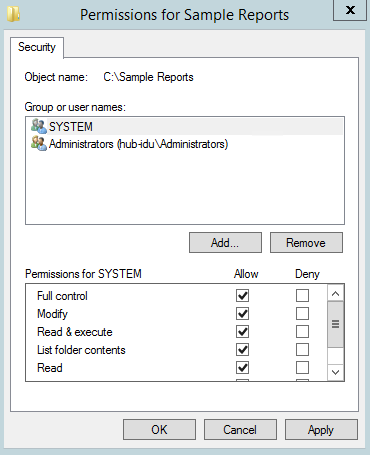Uncheck Allow for Modify
Viewport: 370px width, 455px height.
coord(242,313)
